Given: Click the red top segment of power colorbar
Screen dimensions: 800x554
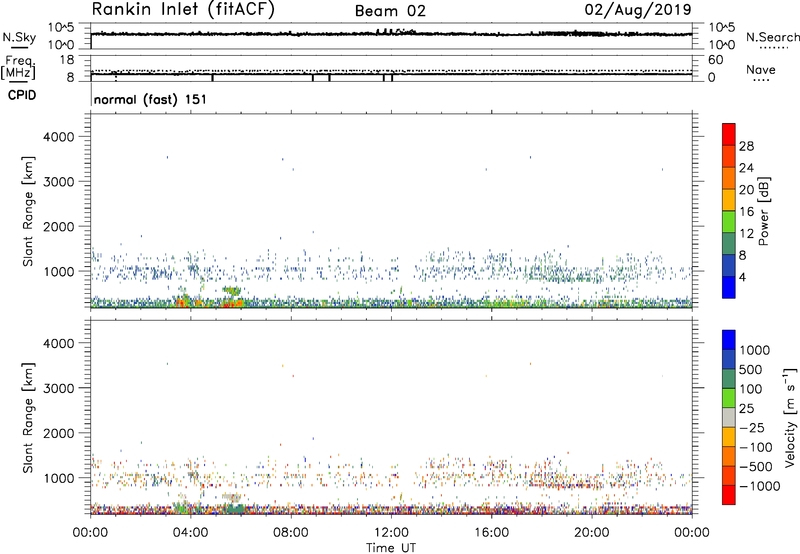Looking at the screenshot, I should [729, 134].
